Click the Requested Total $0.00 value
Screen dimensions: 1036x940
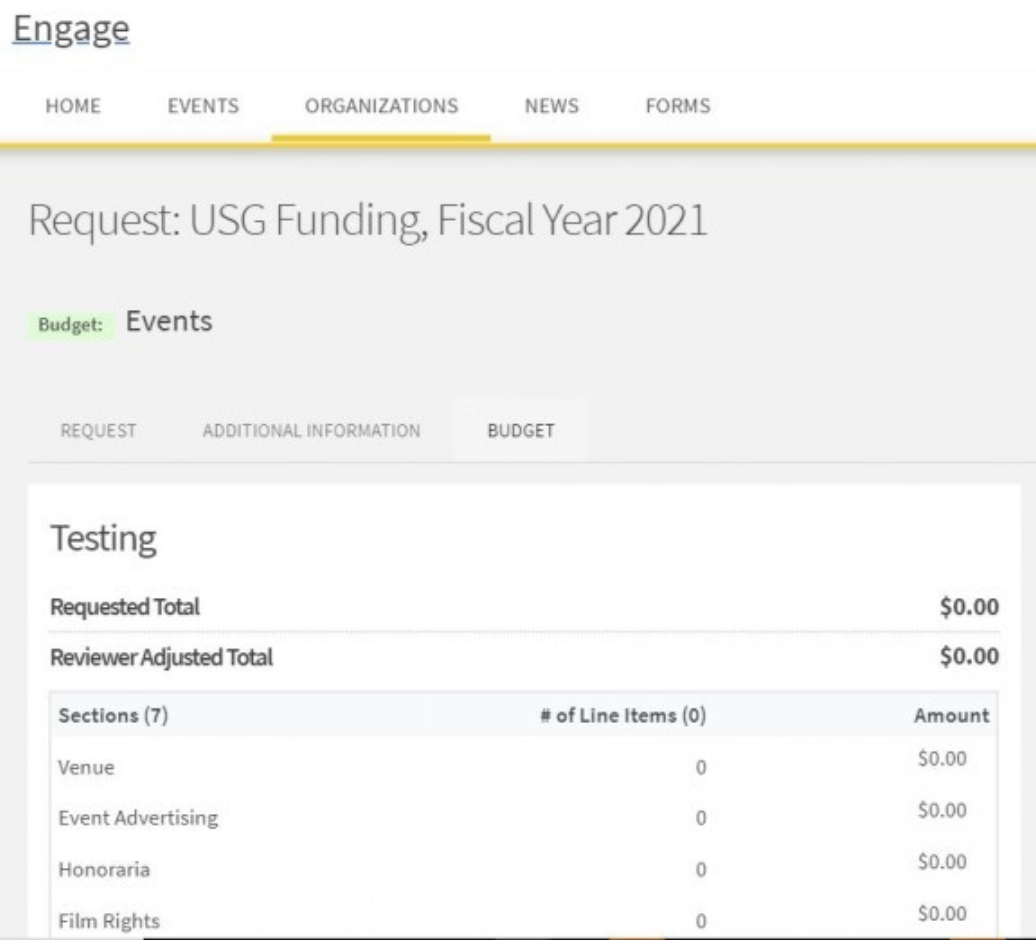tap(969, 606)
